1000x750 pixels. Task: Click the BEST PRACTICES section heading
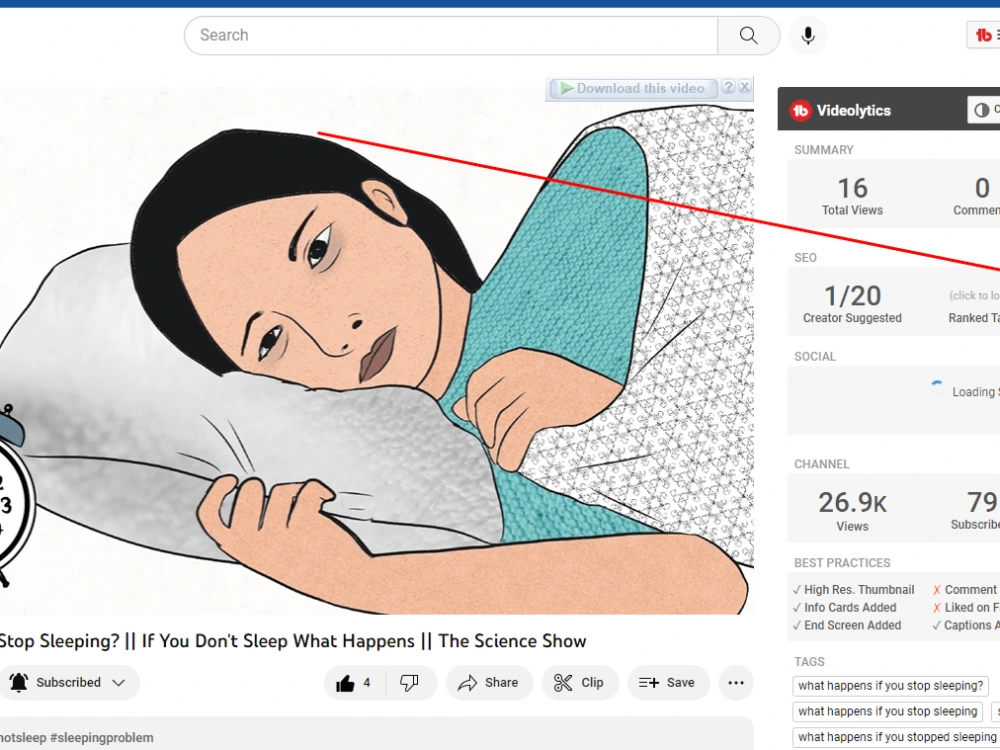(842, 563)
